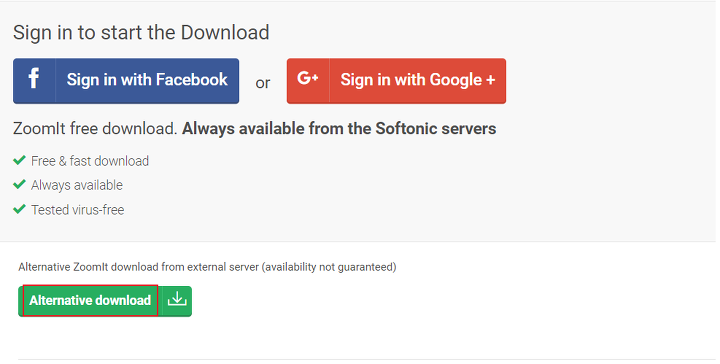720x364 pixels.
Task: Click "Alternative ZoomIt download from external server" text
Action: pos(139,267)
